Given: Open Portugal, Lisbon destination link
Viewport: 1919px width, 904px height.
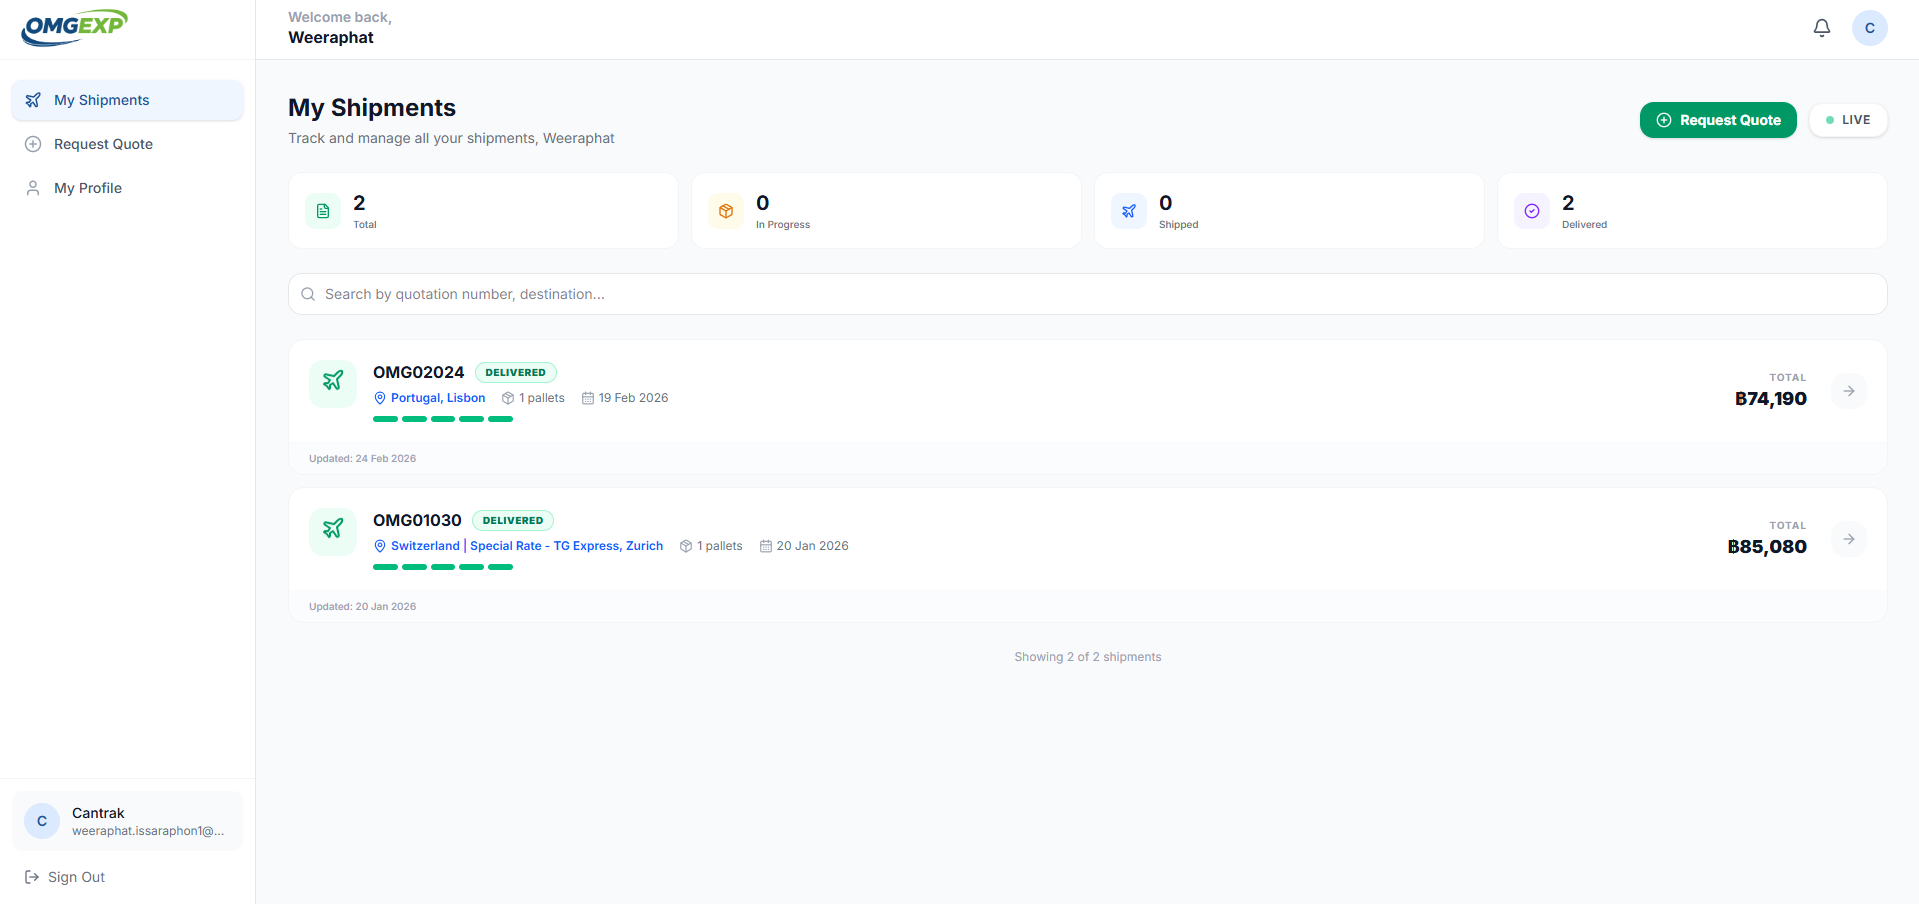Looking at the screenshot, I should (438, 398).
